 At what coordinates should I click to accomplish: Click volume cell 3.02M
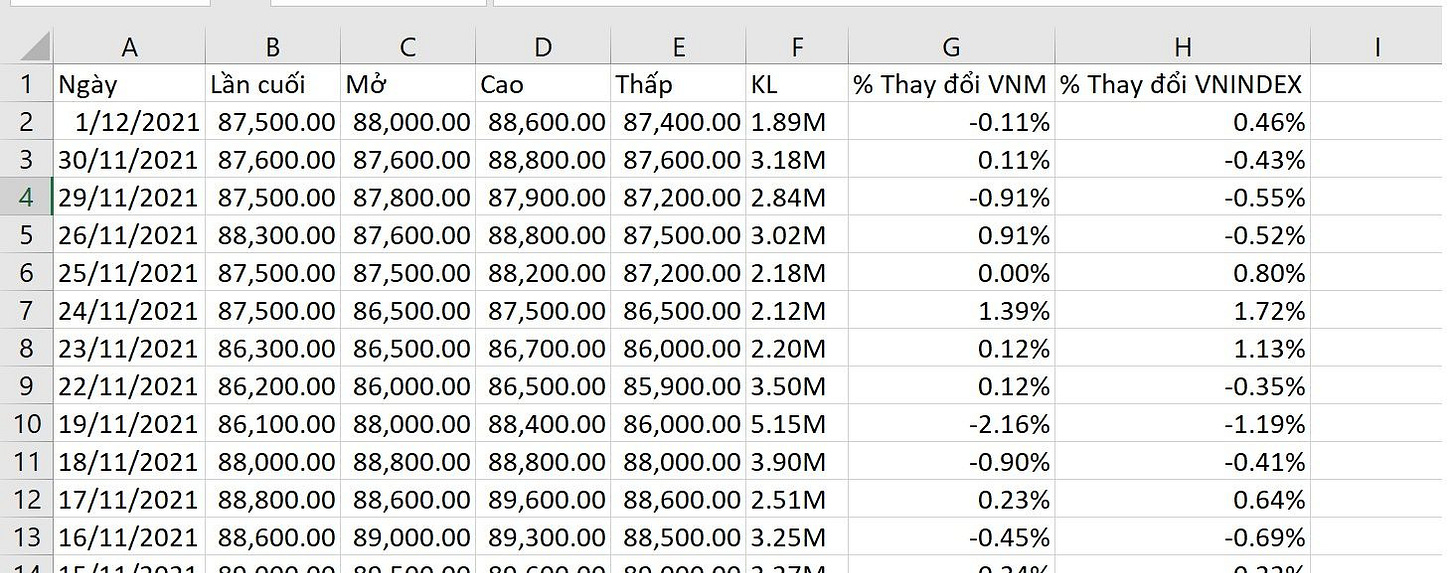click(797, 235)
